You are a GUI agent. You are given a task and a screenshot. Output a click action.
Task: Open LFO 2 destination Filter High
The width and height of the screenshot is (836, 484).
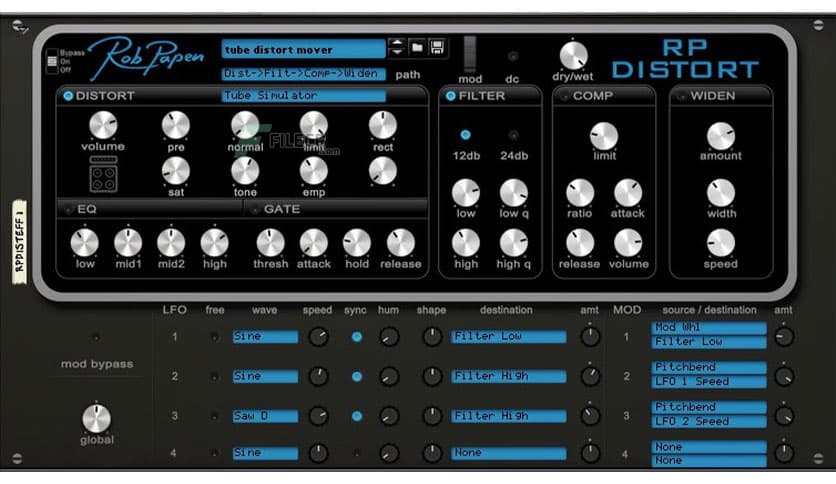coord(508,376)
